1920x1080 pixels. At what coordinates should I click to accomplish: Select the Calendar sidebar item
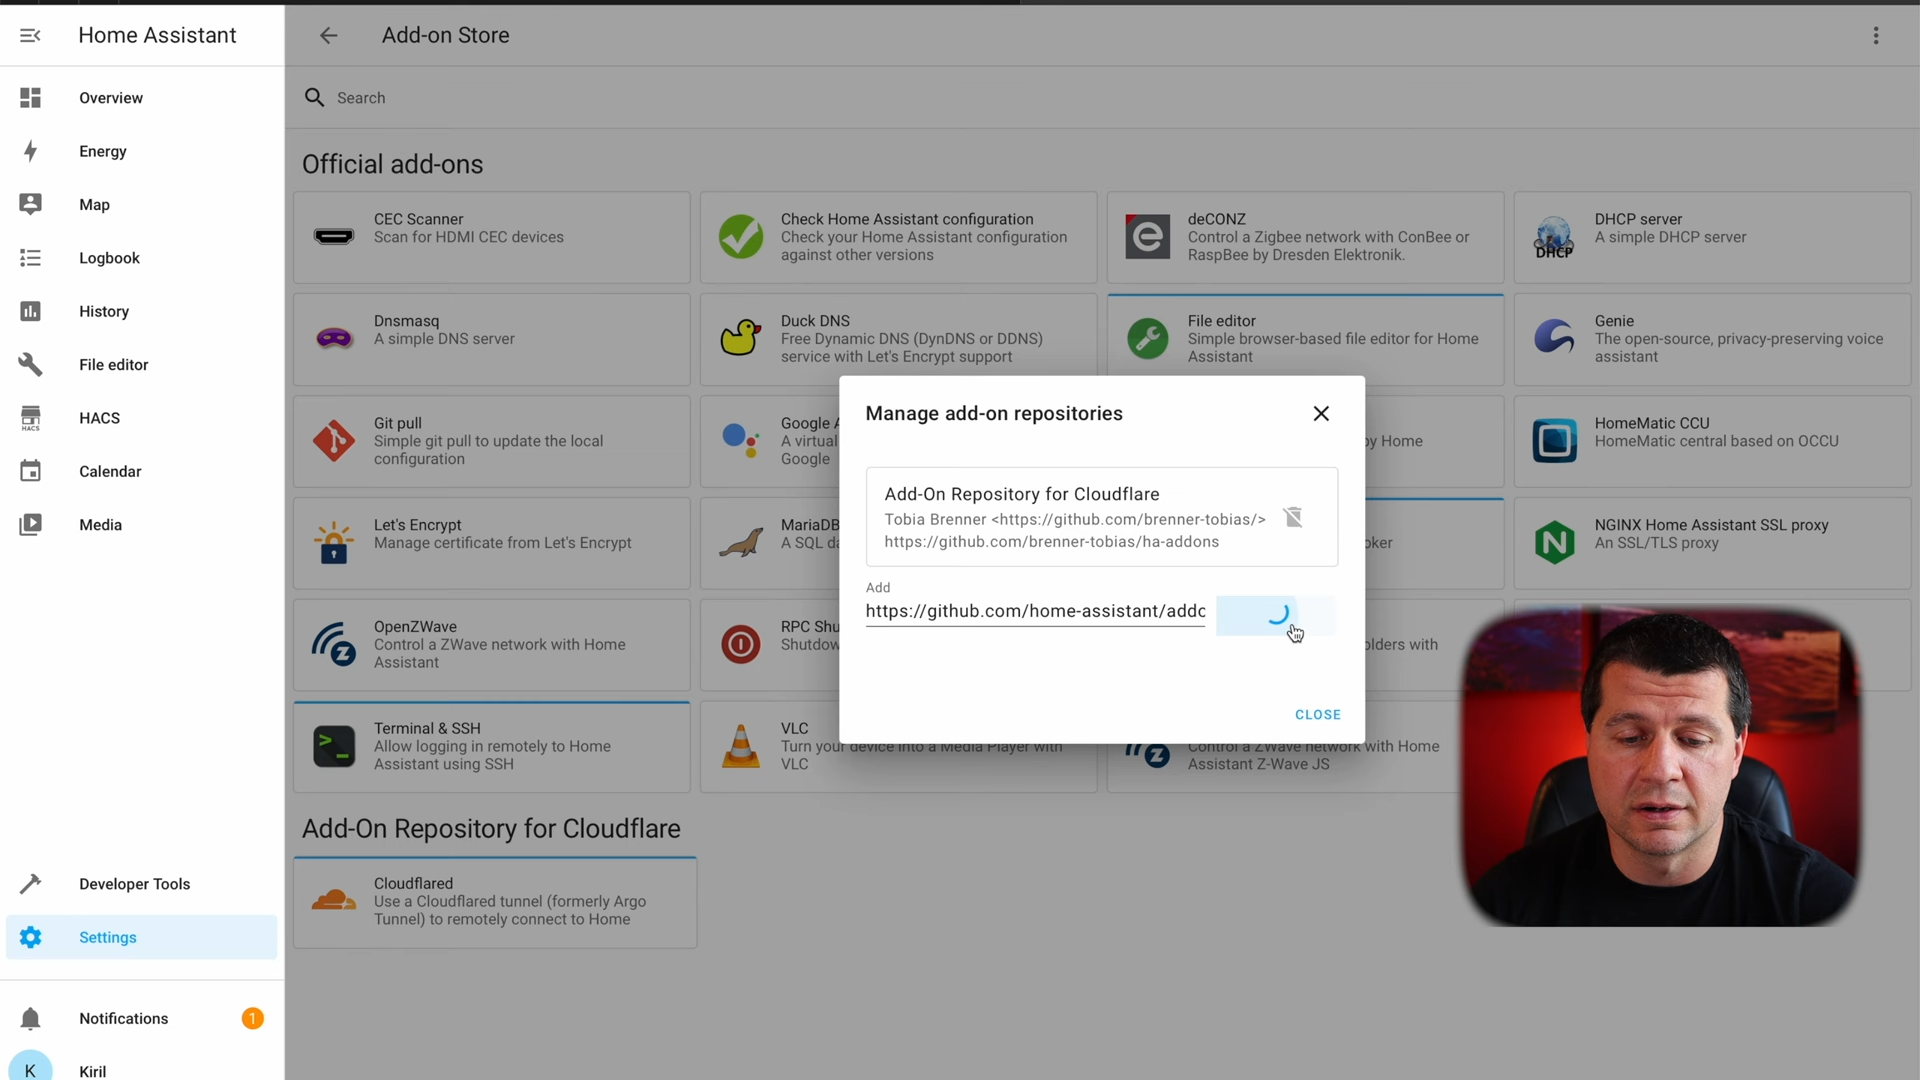pyautogui.click(x=109, y=471)
